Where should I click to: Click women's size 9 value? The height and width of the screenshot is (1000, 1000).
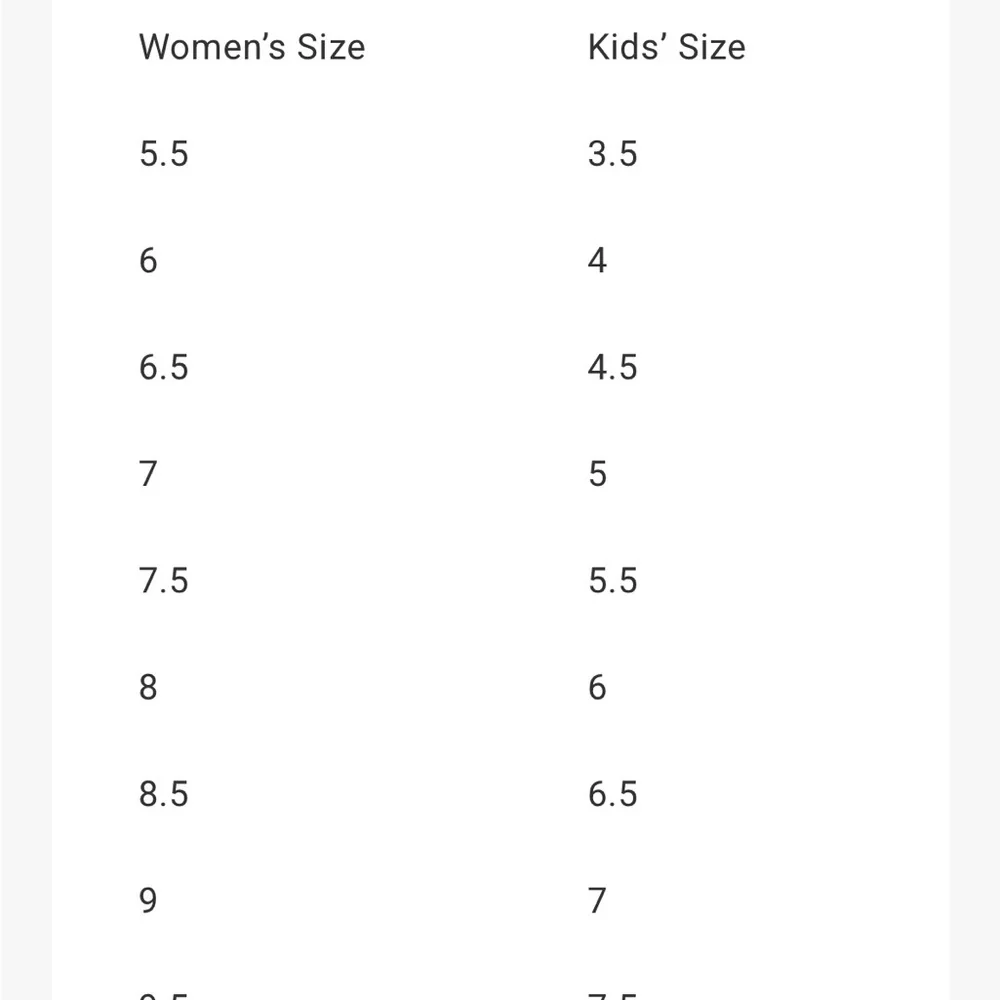point(148,901)
